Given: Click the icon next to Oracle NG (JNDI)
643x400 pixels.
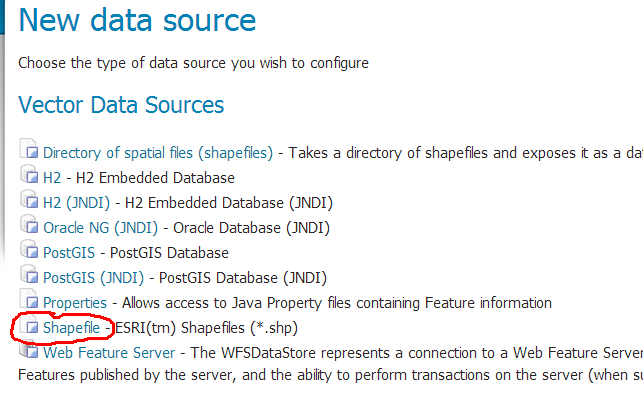Looking at the screenshot, I should (29, 224).
